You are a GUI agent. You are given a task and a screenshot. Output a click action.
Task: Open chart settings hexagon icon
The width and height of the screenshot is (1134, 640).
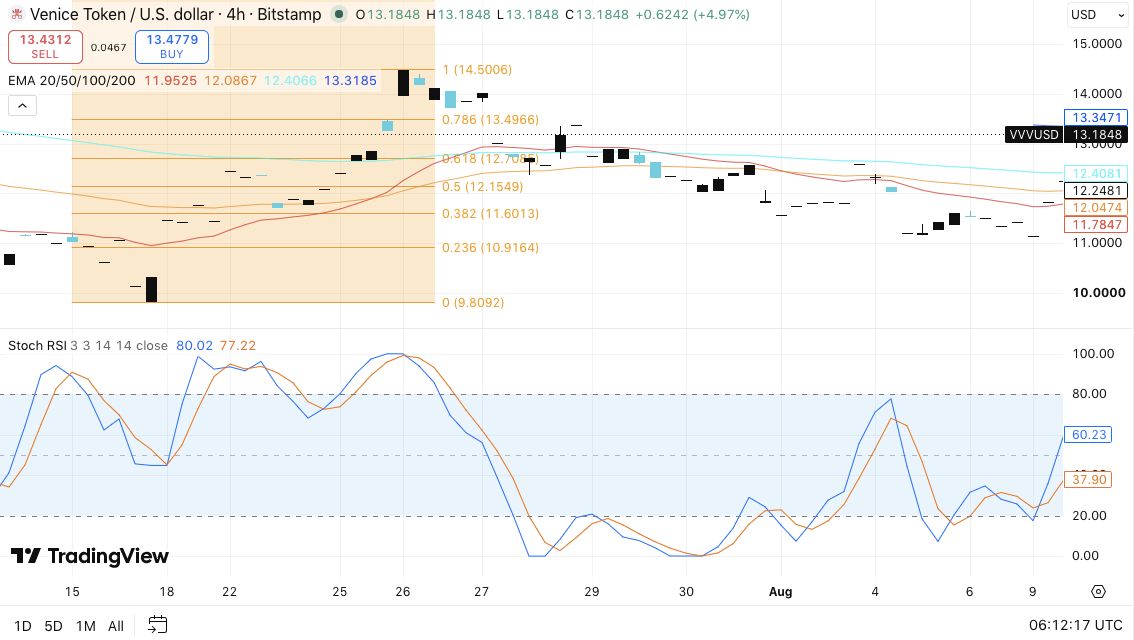(1098, 592)
